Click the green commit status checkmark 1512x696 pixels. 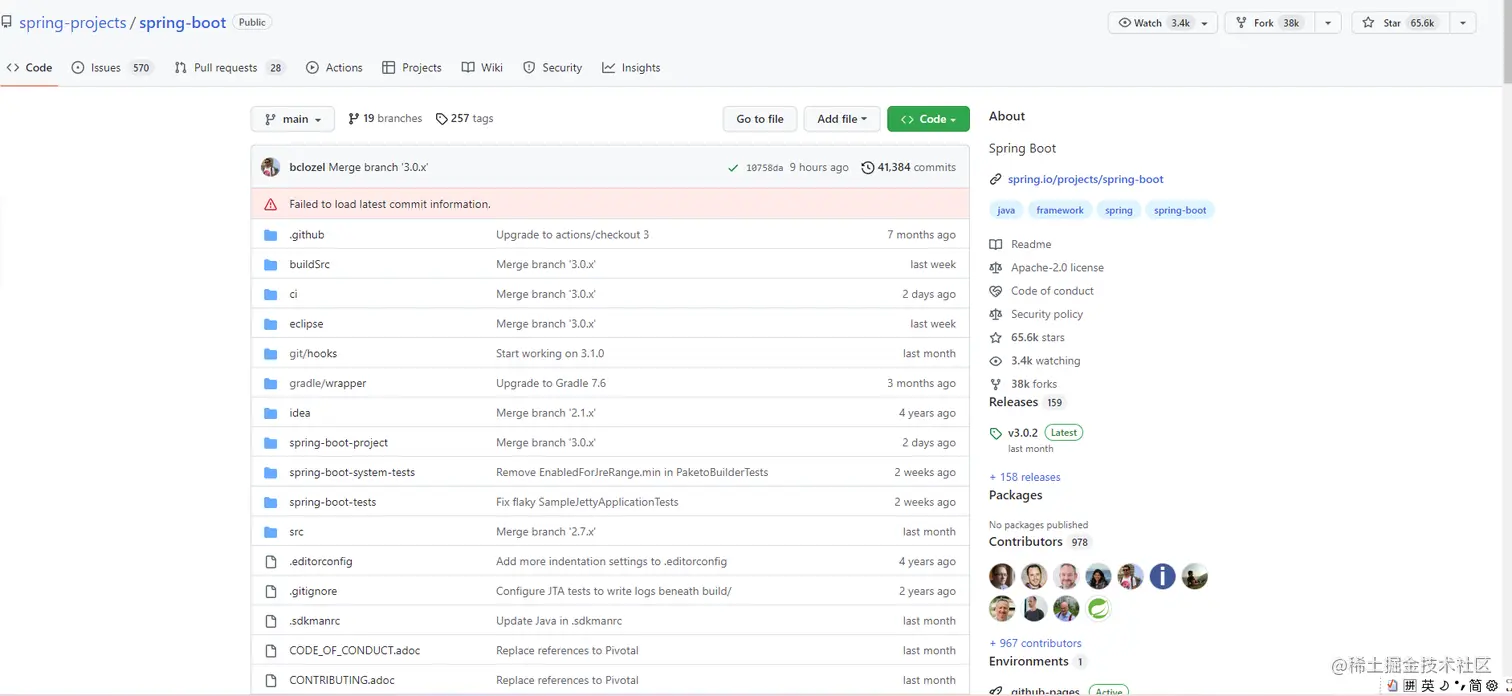733,168
